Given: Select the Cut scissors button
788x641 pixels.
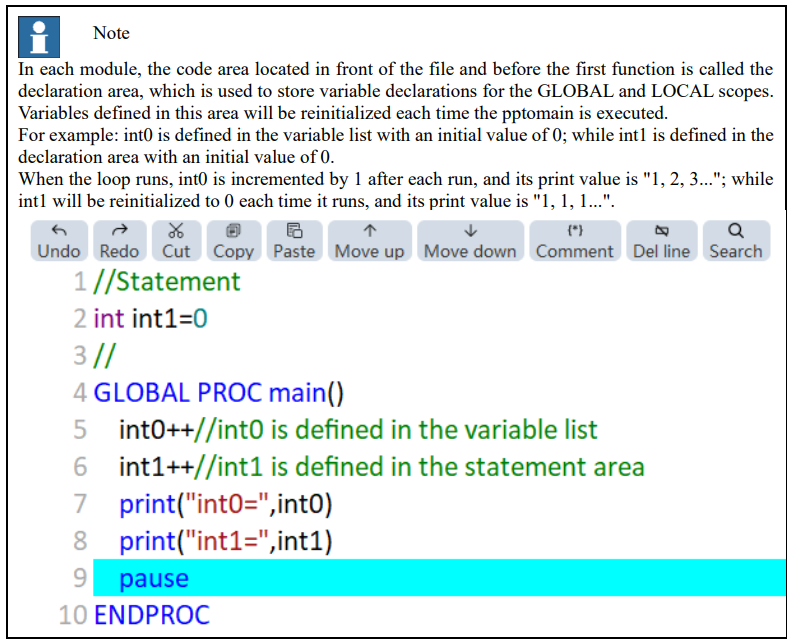Looking at the screenshot, I should [x=176, y=241].
